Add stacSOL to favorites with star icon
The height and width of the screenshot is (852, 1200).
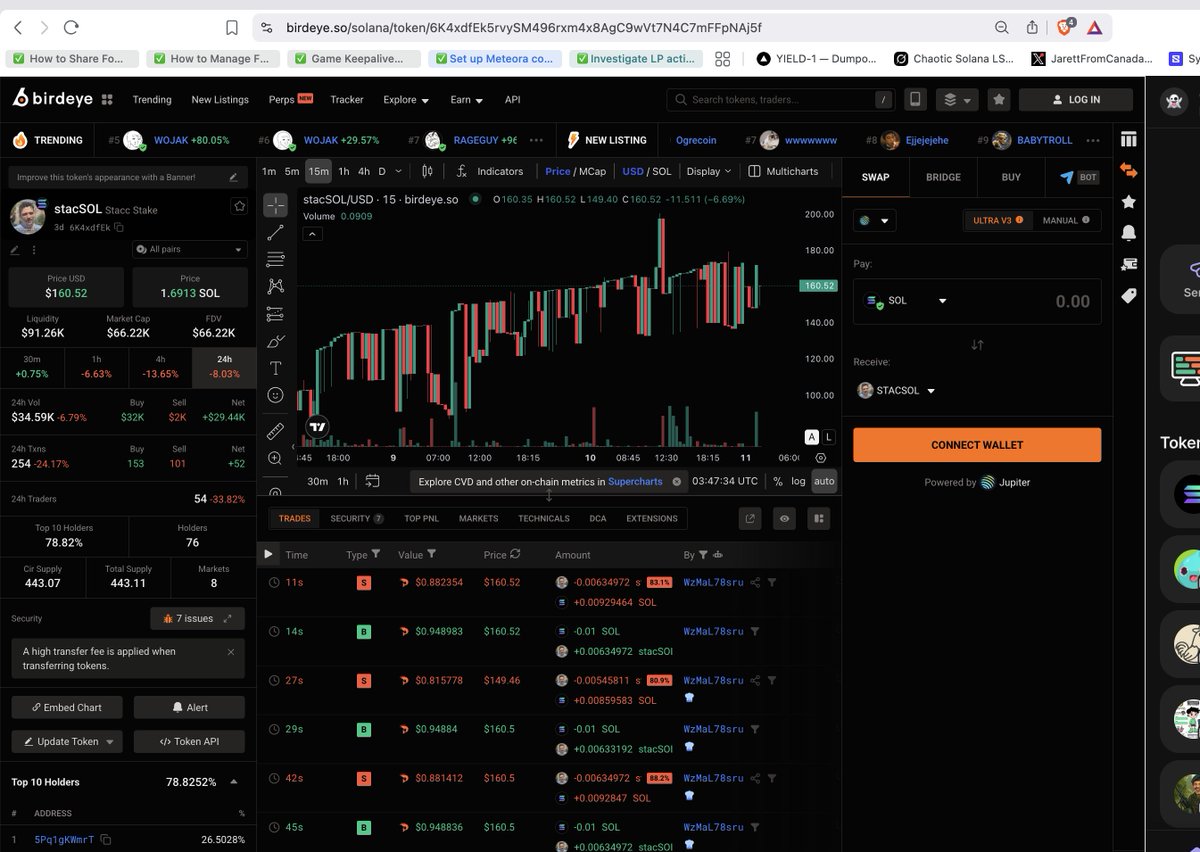click(x=239, y=206)
